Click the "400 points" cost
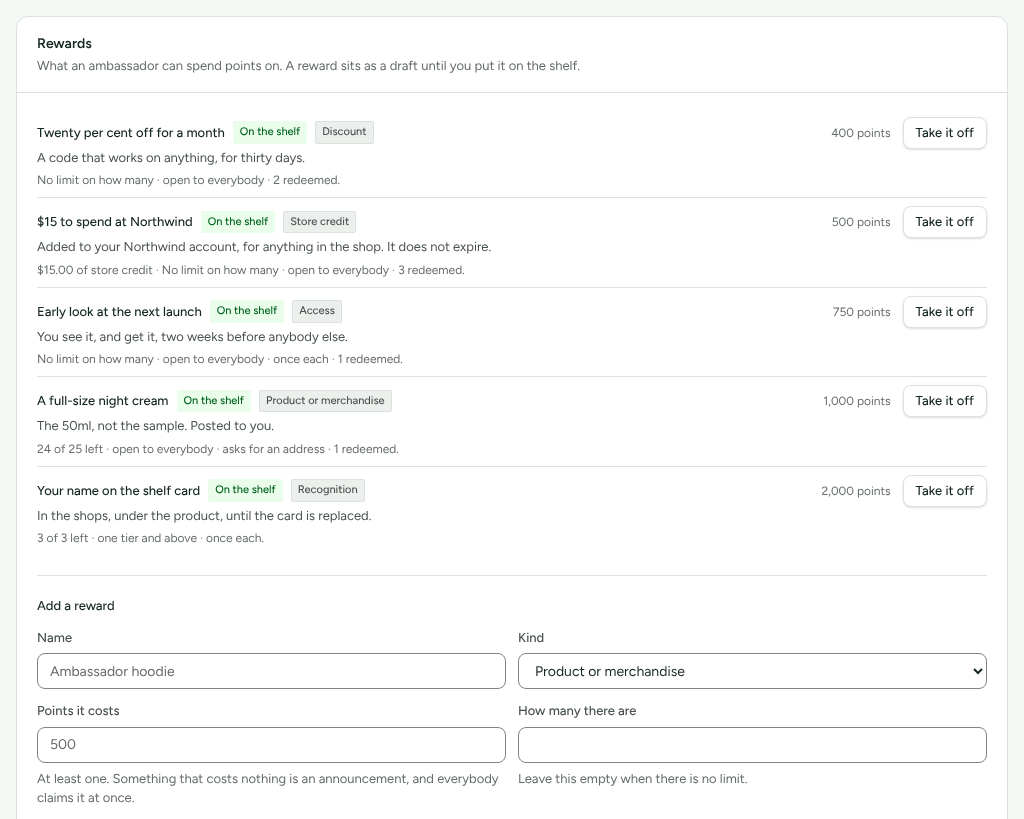The width and height of the screenshot is (1024, 819). tap(861, 133)
